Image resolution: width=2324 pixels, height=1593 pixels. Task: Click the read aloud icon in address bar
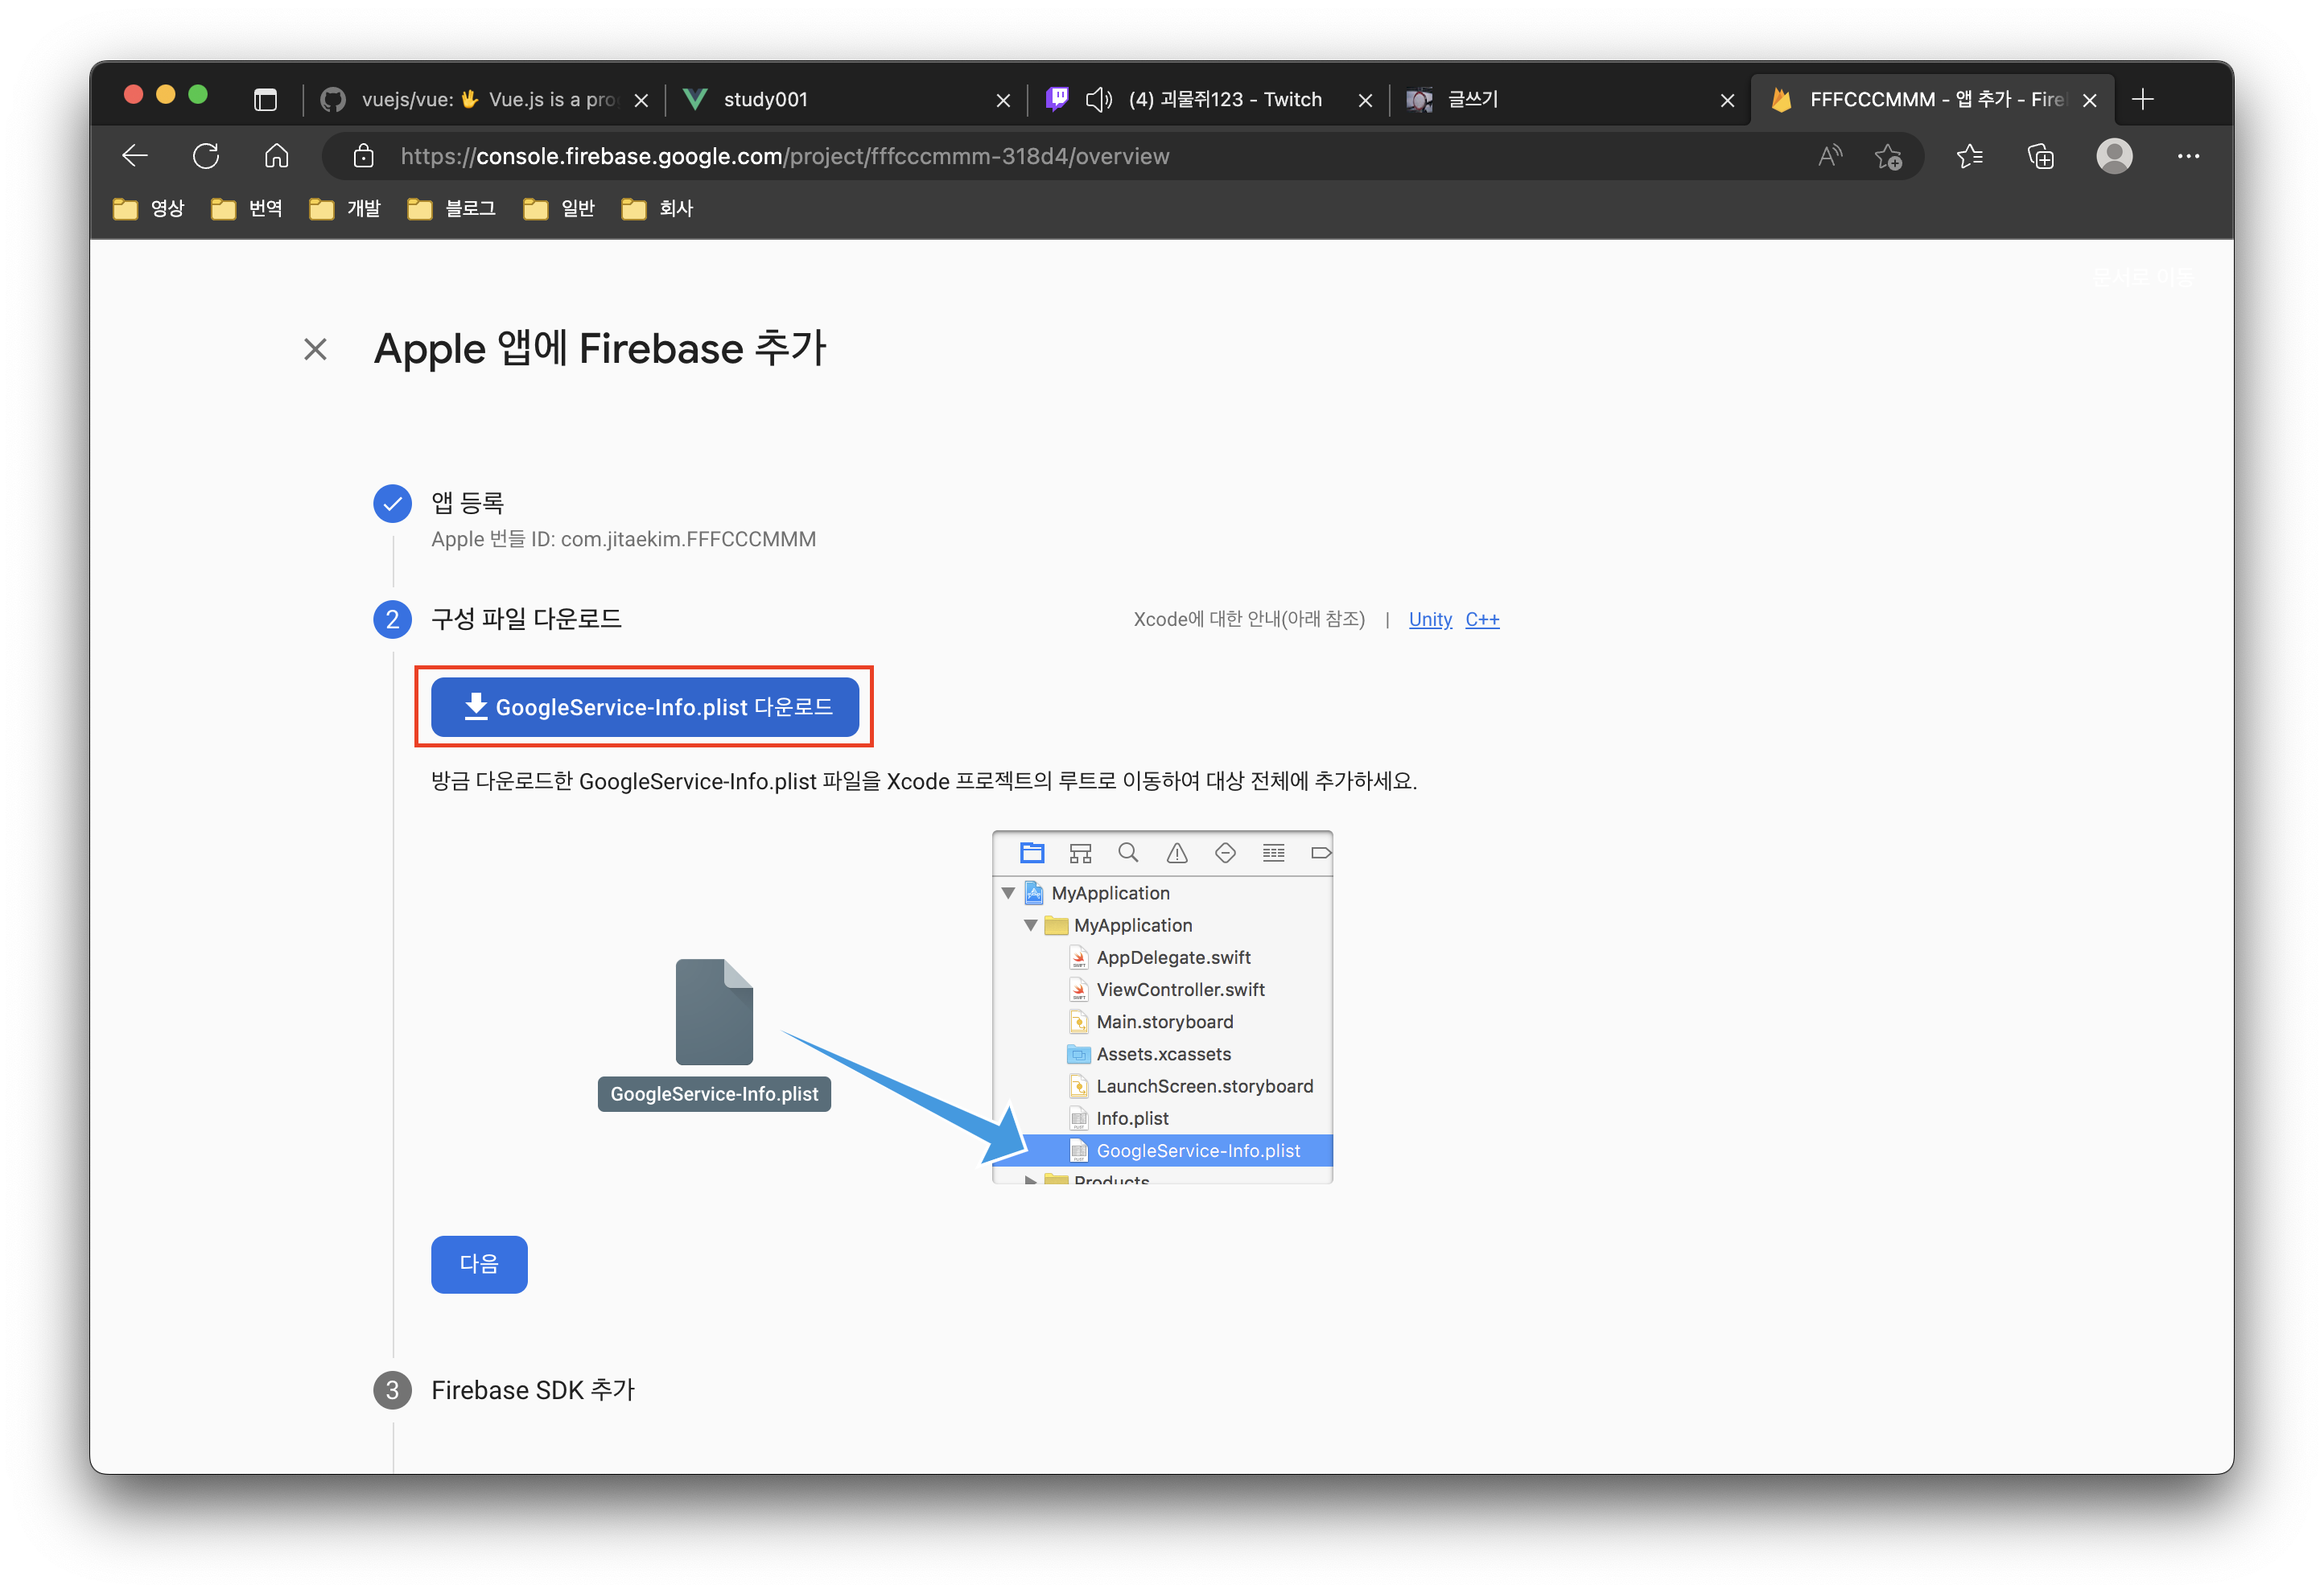1829,156
